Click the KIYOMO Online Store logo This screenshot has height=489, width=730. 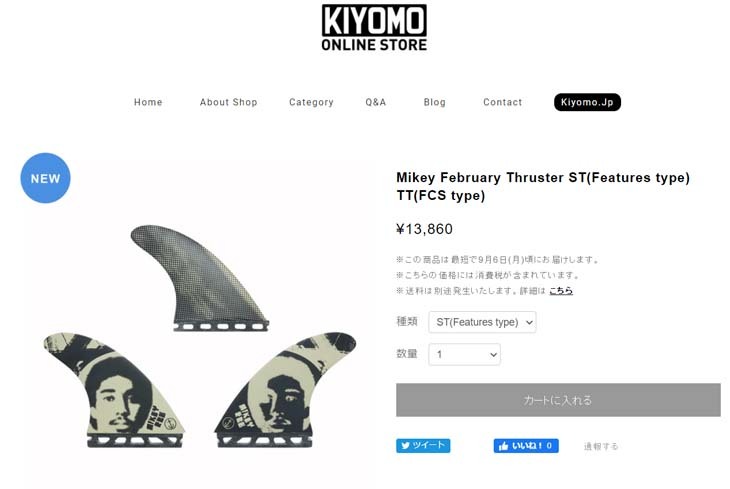click(374, 28)
